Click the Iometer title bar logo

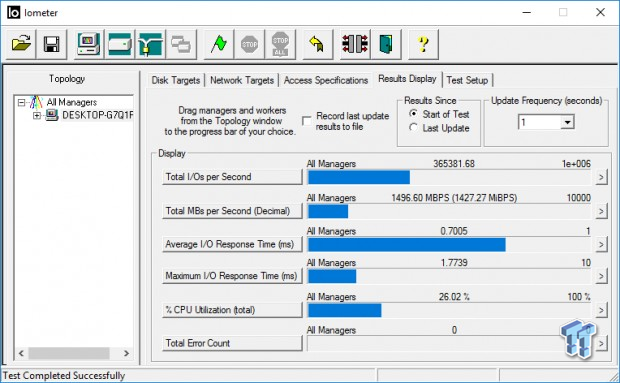point(13,13)
